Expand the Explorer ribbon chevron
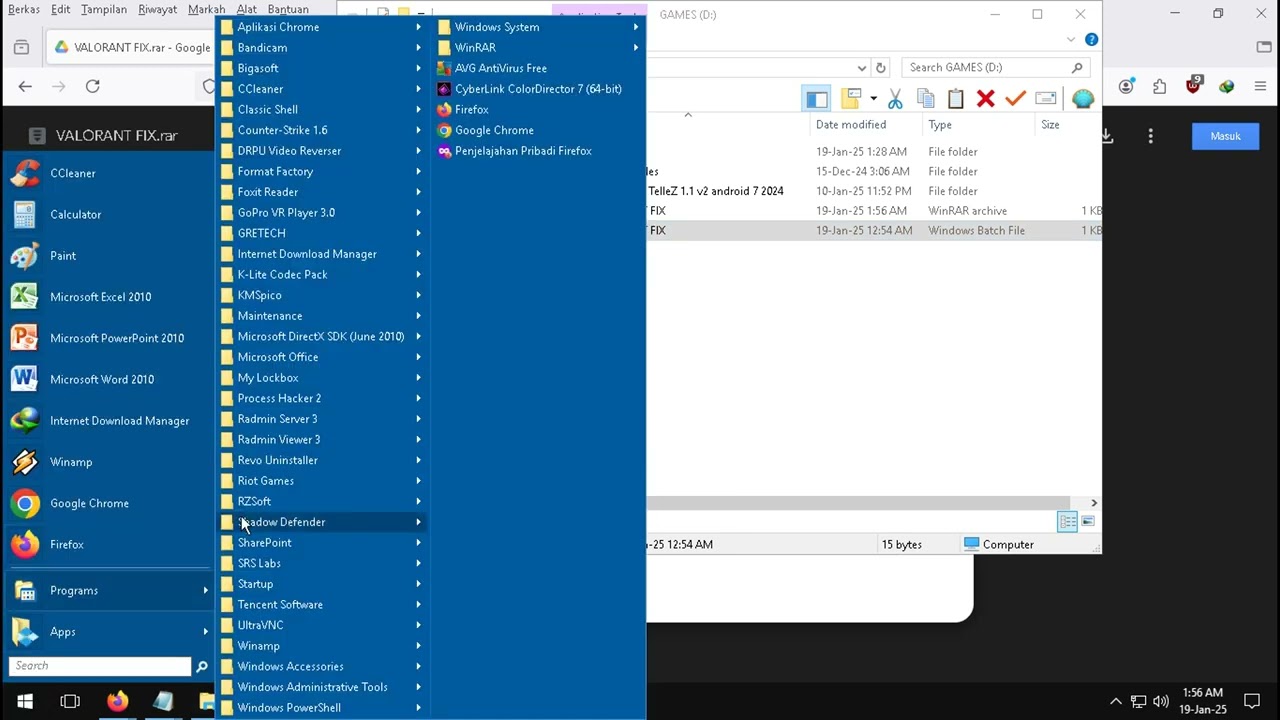 [x=1071, y=40]
